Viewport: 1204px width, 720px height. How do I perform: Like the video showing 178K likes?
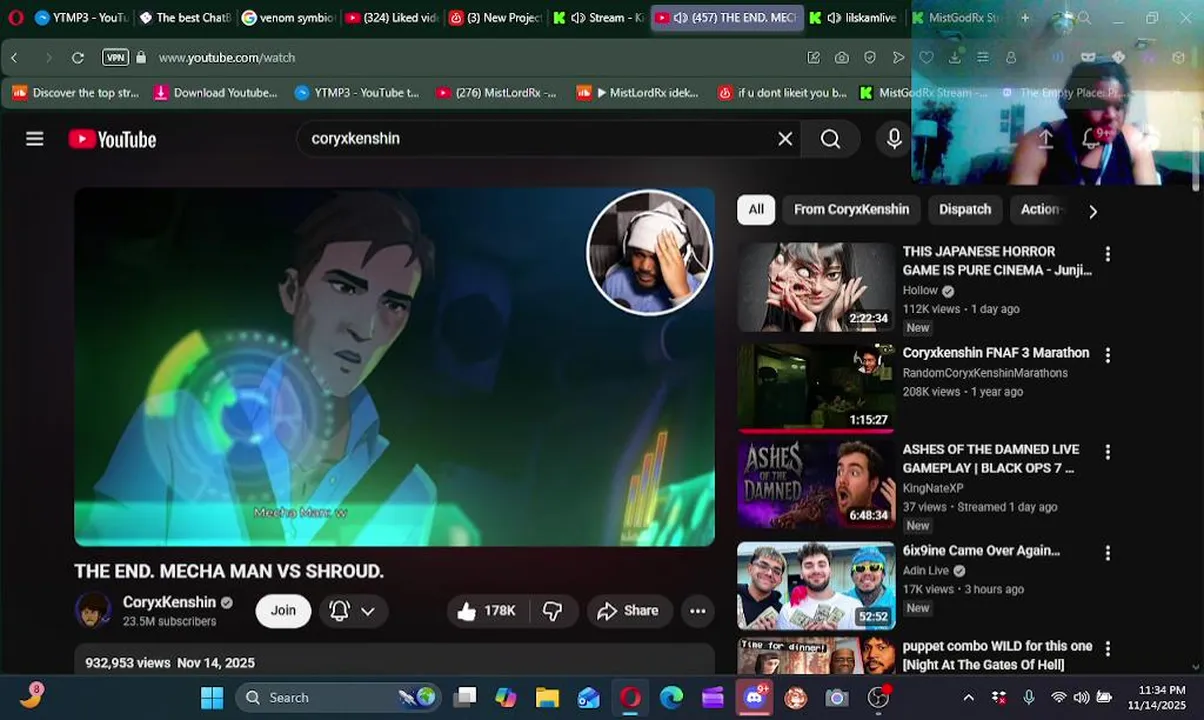tap(487, 611)
